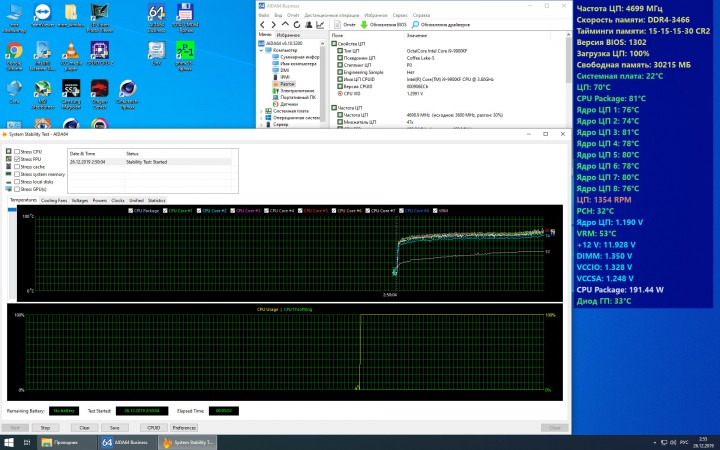720x450 pixels.
Task: Open the folder icon on desktop
Action: (71, 16)
